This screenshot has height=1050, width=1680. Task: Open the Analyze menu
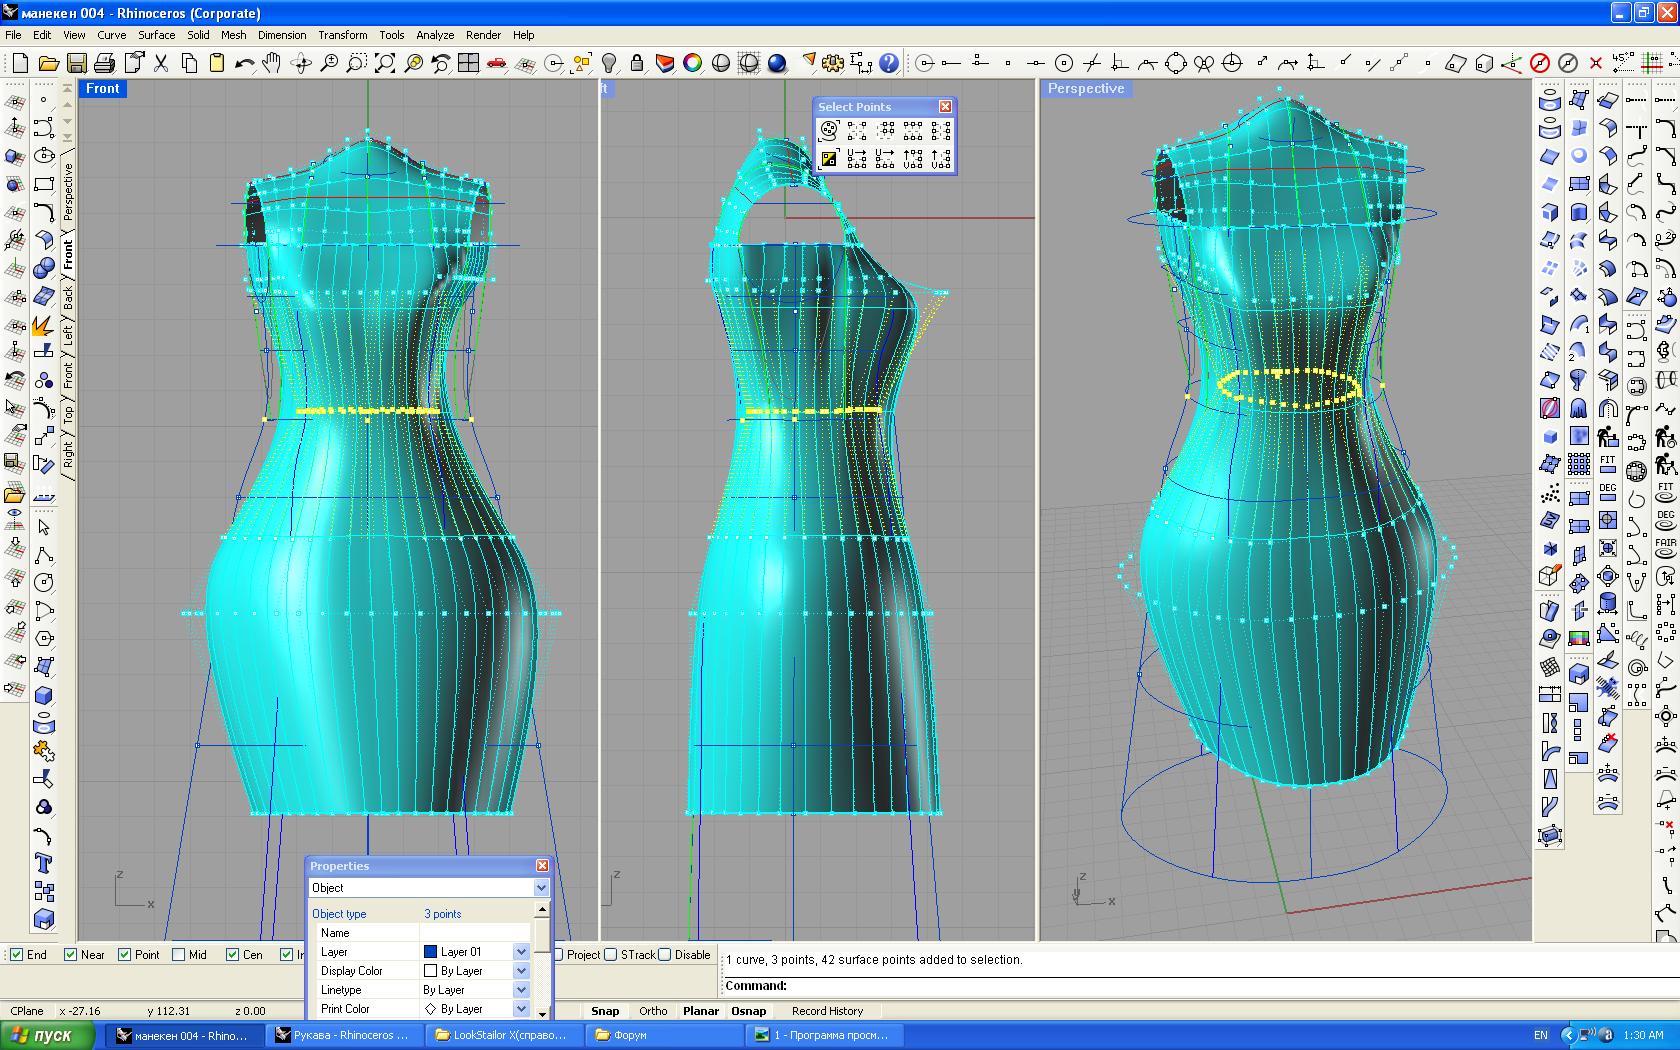pos(434,35)
